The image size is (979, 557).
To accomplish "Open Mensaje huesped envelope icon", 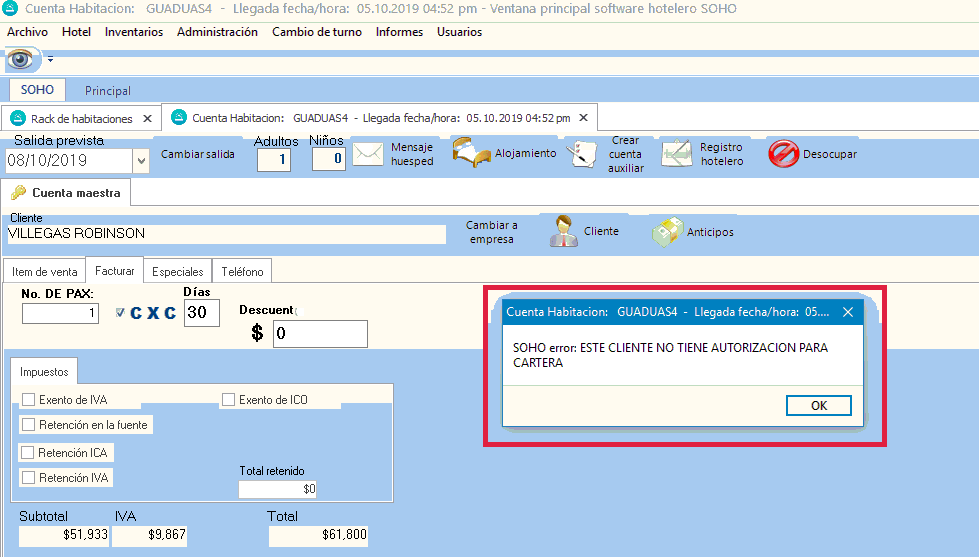I will (368, 154).
